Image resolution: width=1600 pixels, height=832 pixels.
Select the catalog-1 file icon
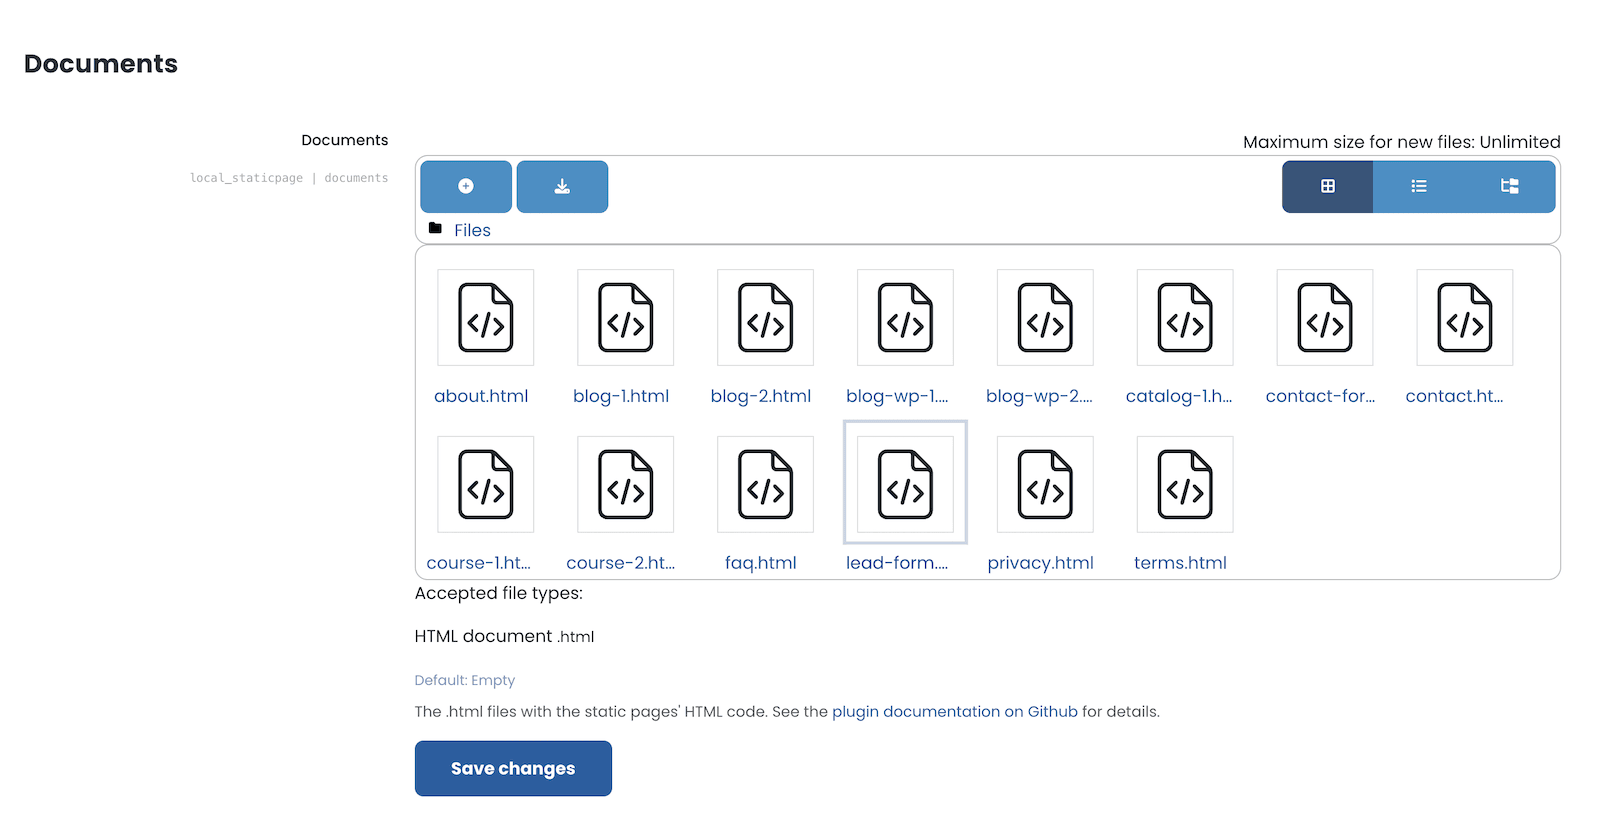(1186, 317)
